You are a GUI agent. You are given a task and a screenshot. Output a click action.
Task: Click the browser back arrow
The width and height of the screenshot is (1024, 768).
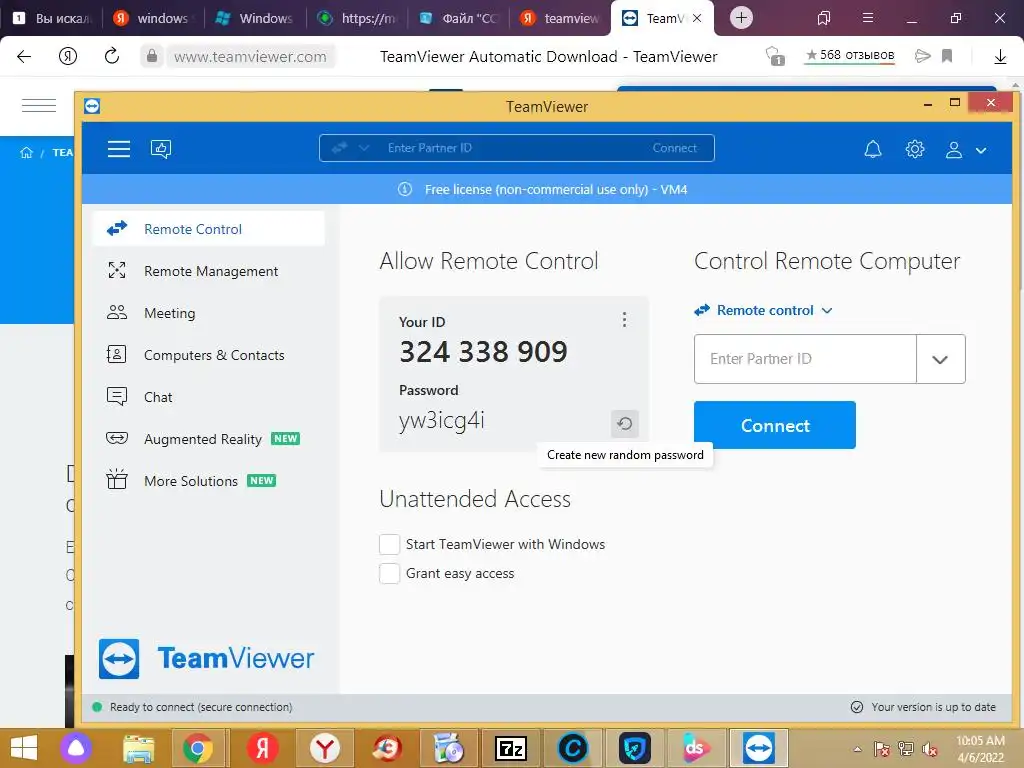(x=24, y=57)
